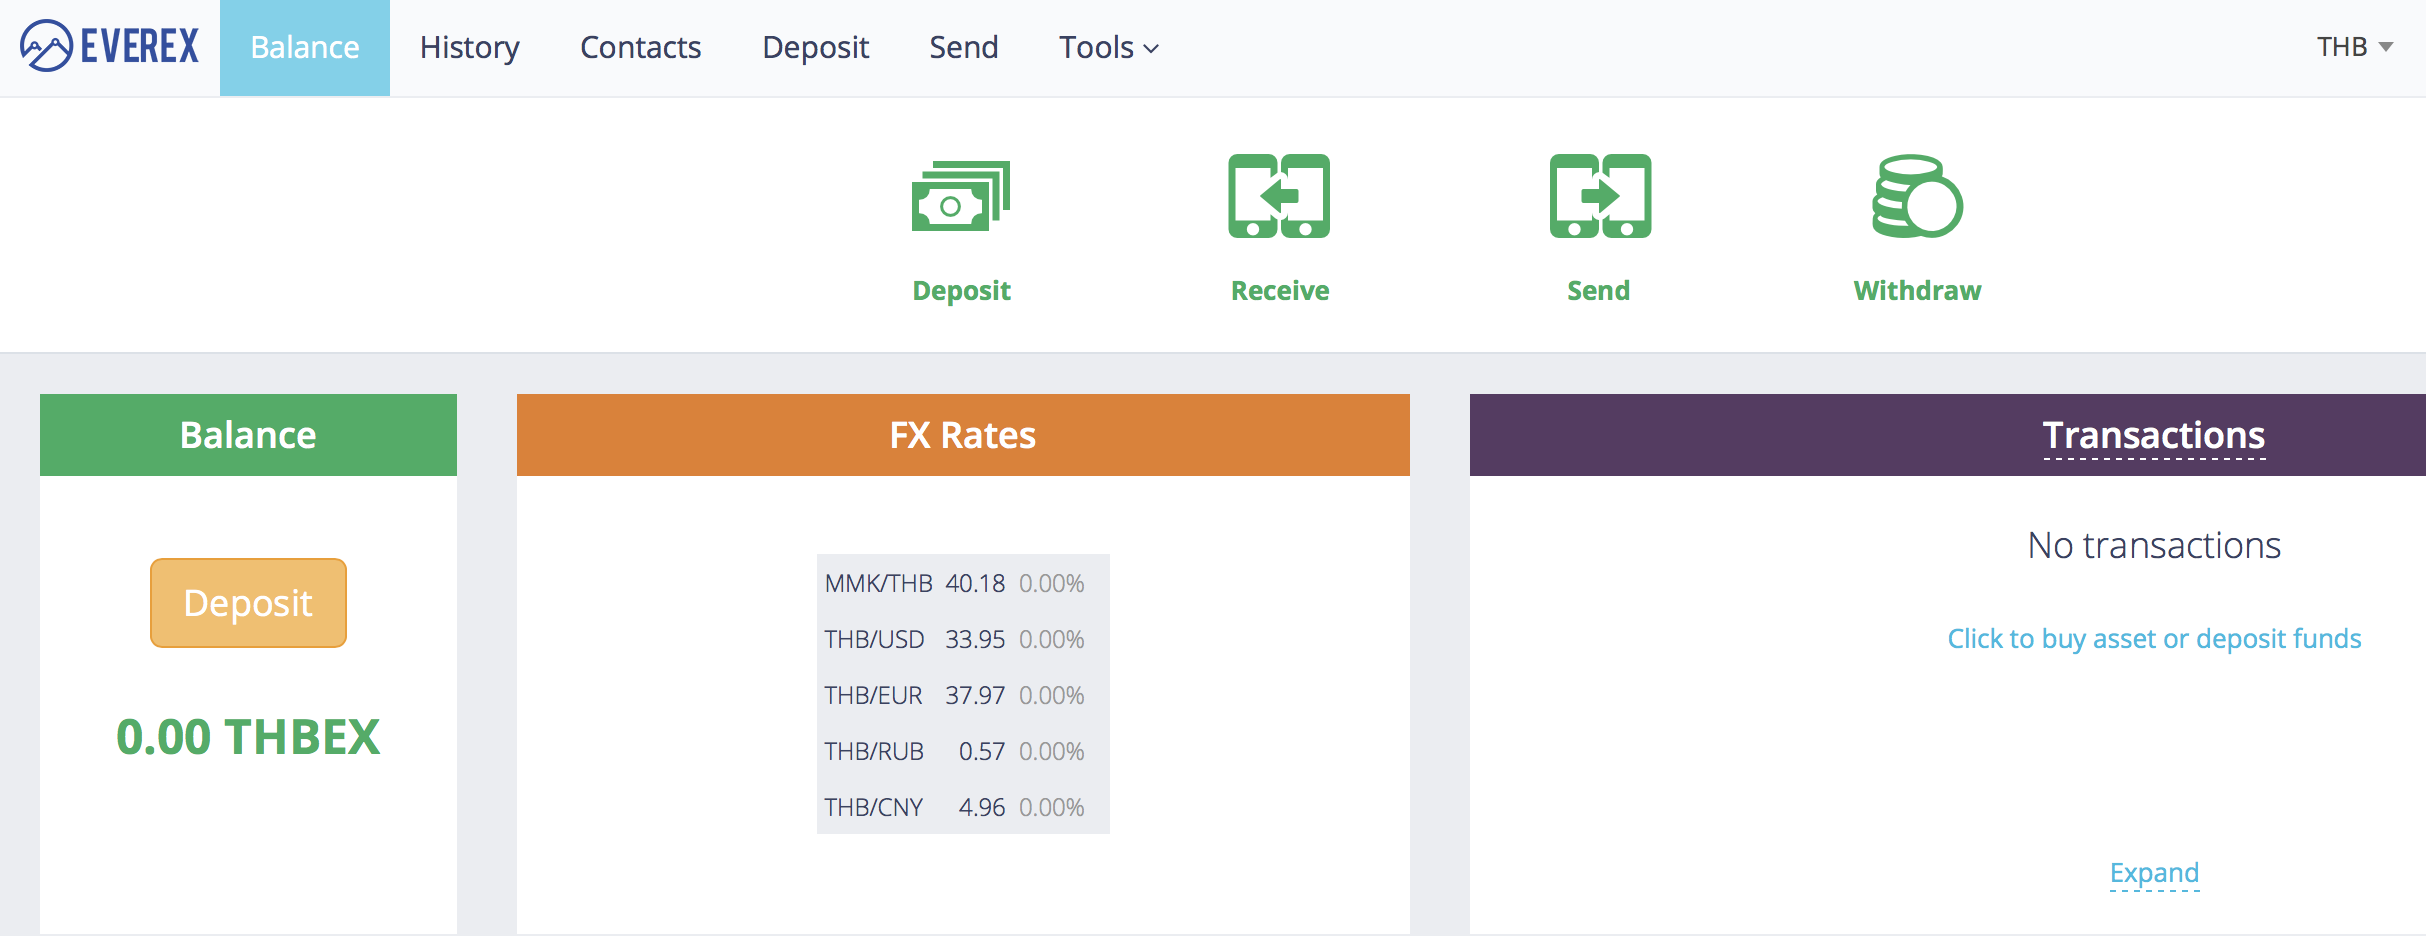Click the Everex logo icon
2426x936 pixels.
[46, 46]
